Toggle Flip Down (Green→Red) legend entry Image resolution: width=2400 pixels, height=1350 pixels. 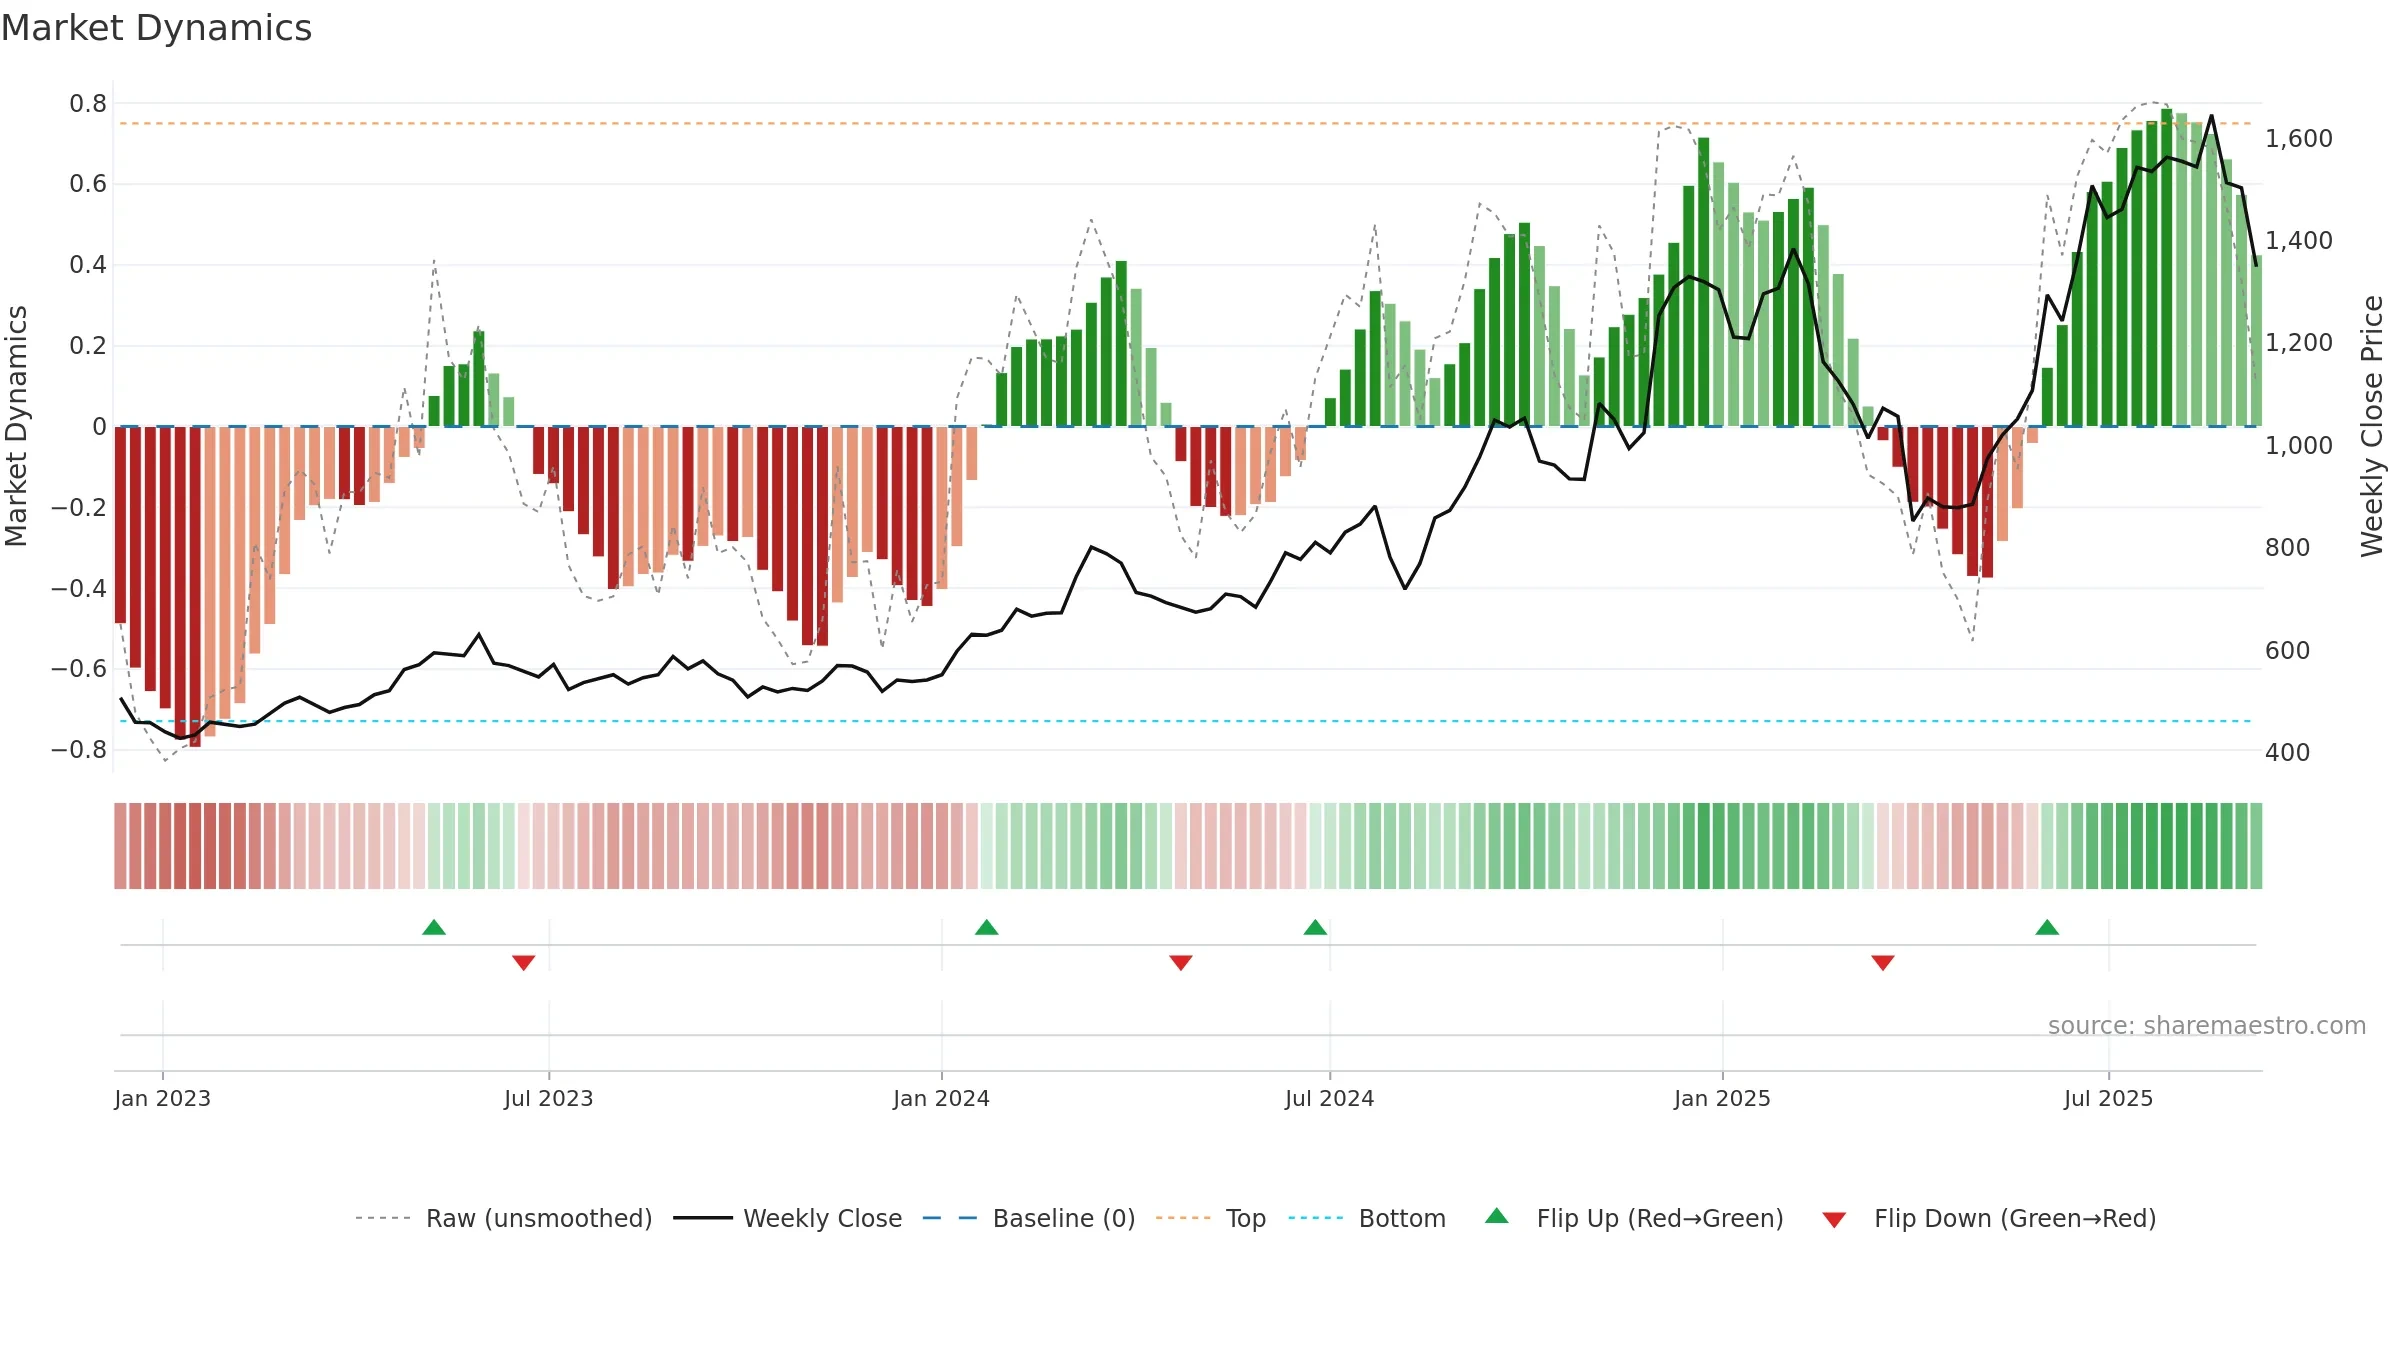point(1988,1218)
